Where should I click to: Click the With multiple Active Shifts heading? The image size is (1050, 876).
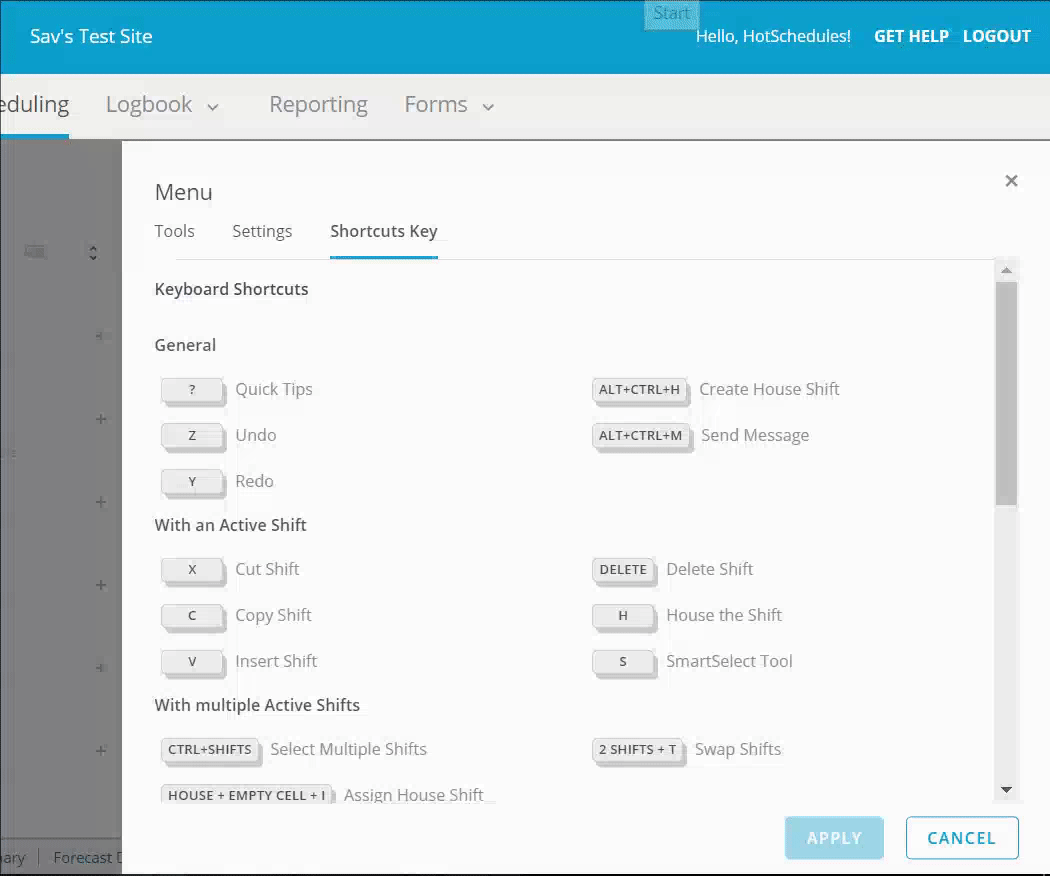[x=257, y=705]
